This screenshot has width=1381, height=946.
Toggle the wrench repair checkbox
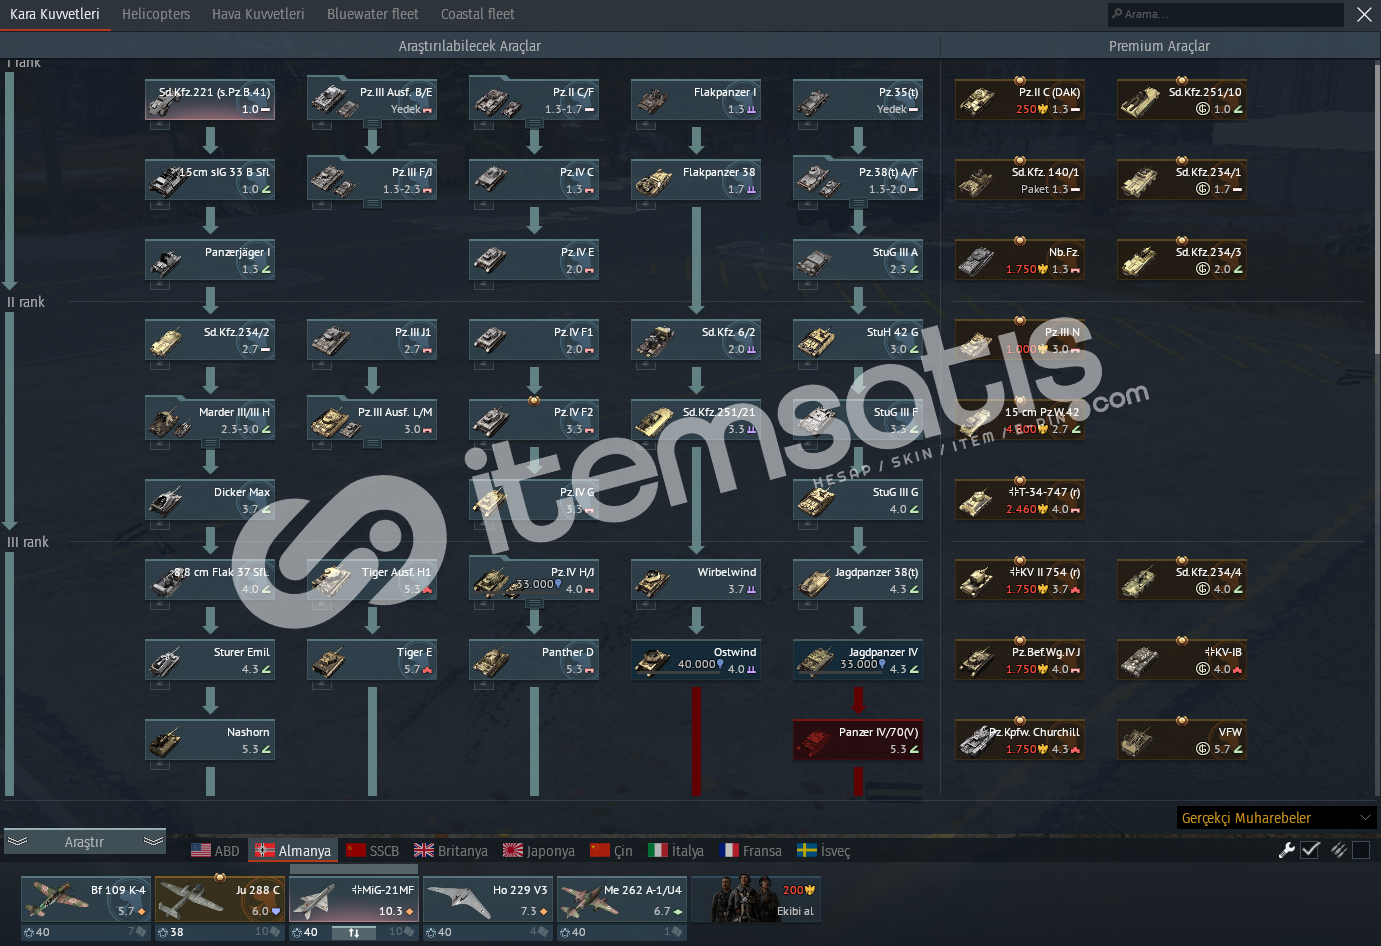coord(1310,850)
